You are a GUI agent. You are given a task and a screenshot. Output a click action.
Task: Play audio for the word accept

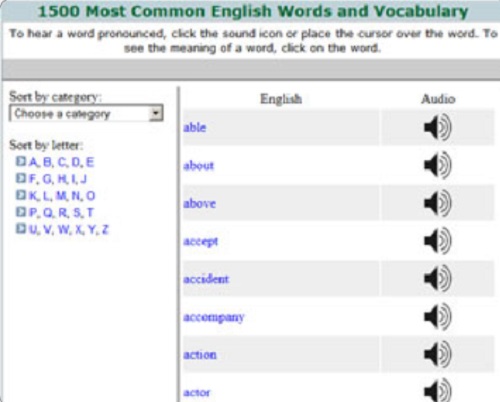pyautogui.click(x=438, y=241)
